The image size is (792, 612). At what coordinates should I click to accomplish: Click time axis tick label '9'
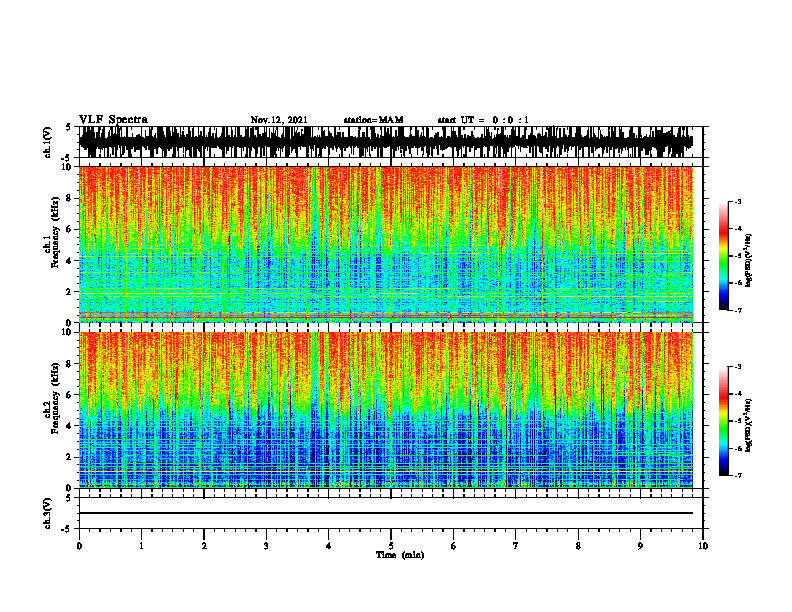click(x=640, y=546)
